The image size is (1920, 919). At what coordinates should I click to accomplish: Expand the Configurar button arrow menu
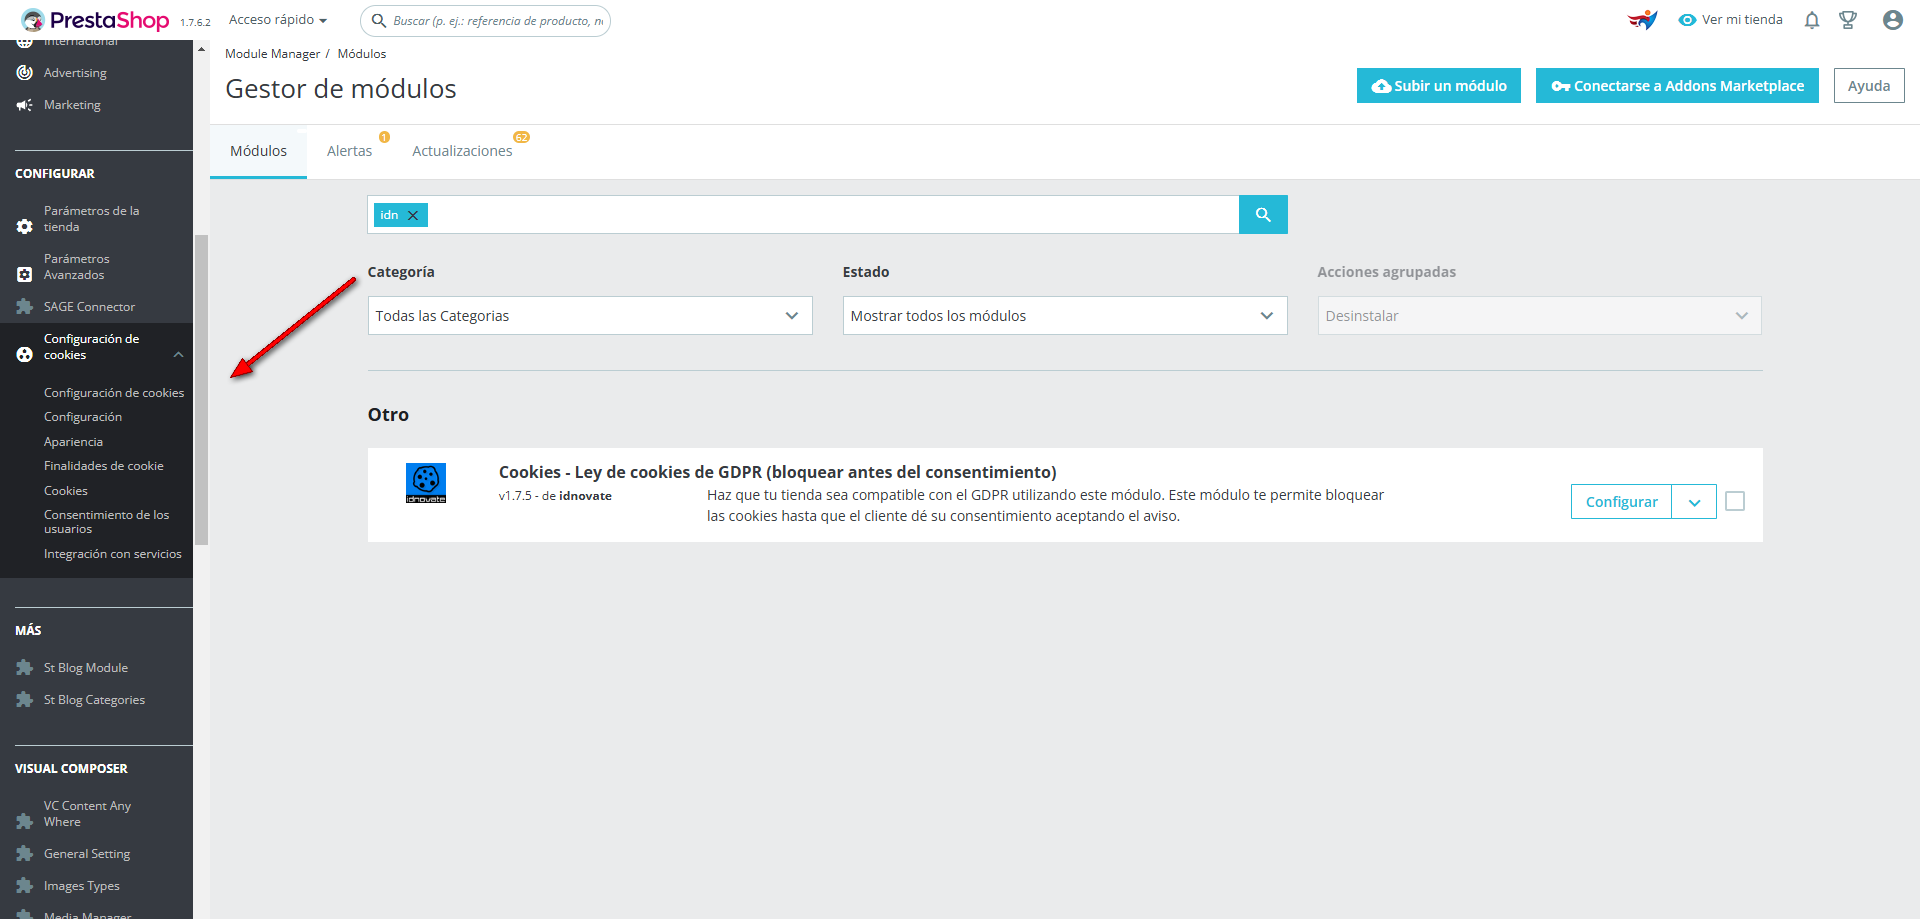1695,502
